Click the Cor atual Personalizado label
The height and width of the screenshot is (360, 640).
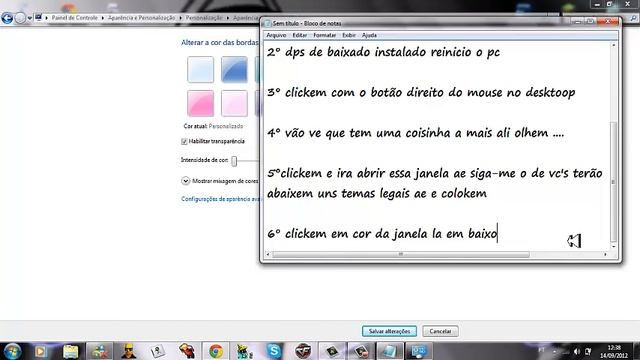tap(213, 126)
